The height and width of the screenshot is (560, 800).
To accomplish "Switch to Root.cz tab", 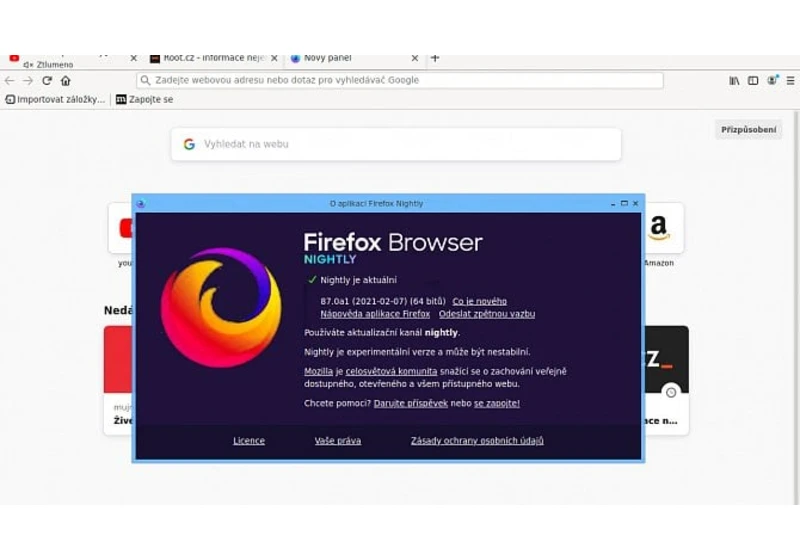I will (214, 58).
